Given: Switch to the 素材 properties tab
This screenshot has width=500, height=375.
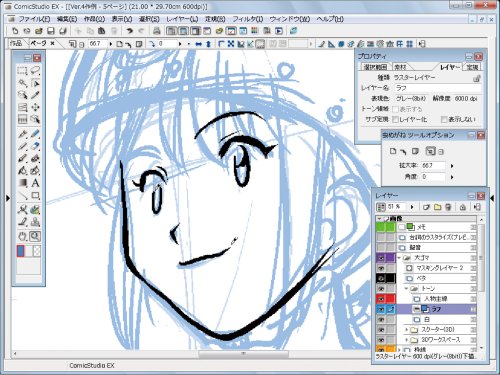Looking at the screenshot, I should 400,67.
